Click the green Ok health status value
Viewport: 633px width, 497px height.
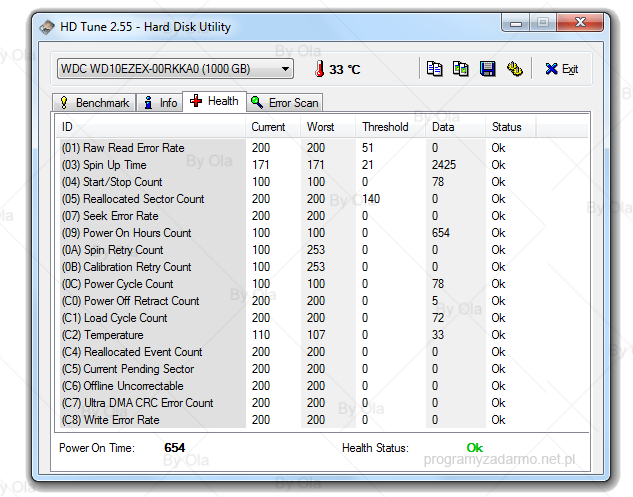coord(474,447)
